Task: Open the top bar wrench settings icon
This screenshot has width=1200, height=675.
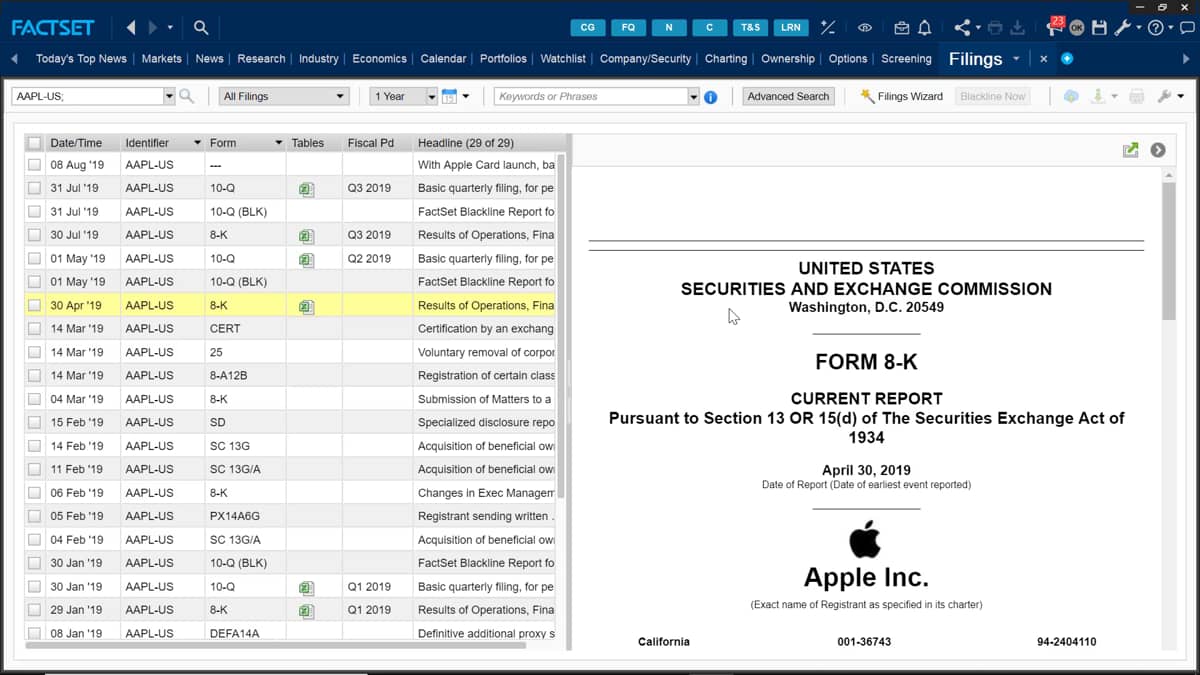Action: click(x=1122, y=28)
